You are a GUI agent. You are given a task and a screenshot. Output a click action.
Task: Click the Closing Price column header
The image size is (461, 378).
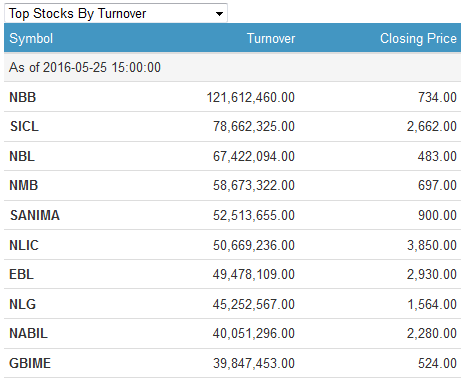click(x=418, y=39)
